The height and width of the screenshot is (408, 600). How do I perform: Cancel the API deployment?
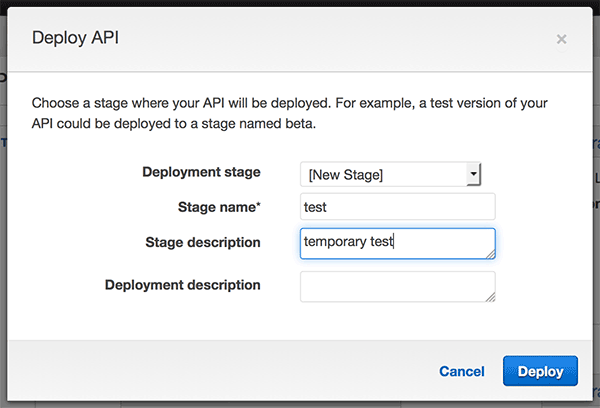tap(462, 371)
